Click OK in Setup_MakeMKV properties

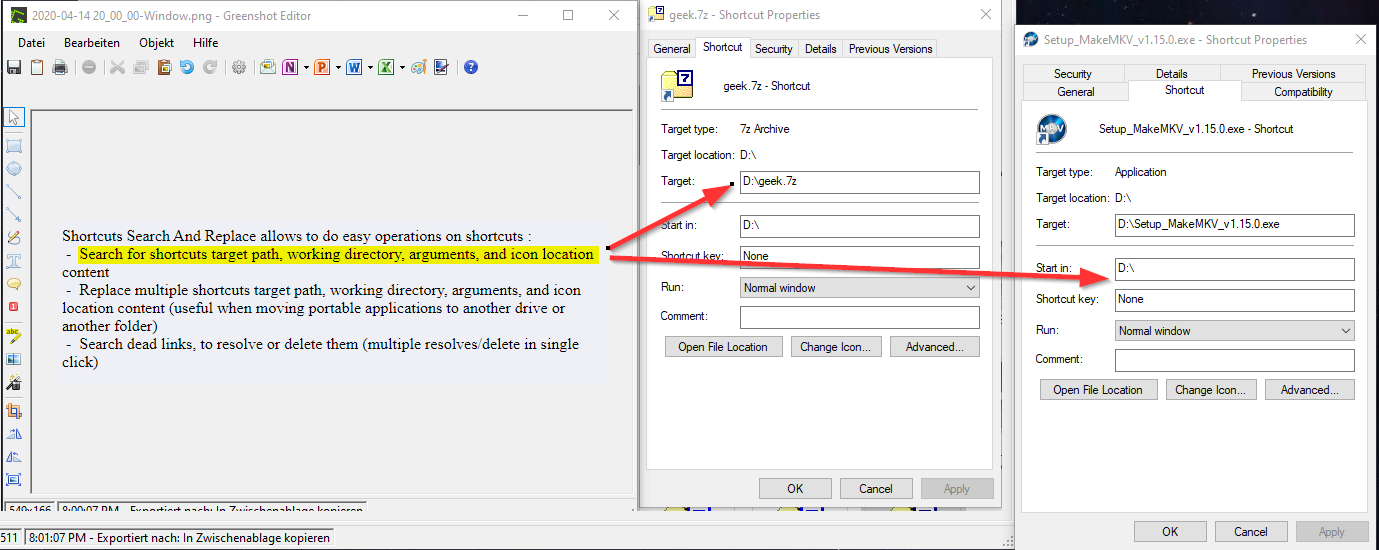[1170, 532]
